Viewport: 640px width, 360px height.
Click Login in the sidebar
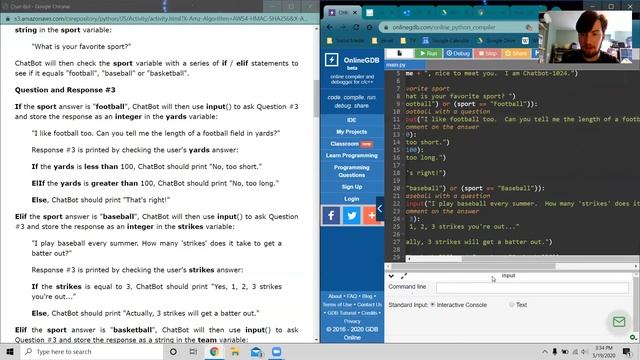351,199
